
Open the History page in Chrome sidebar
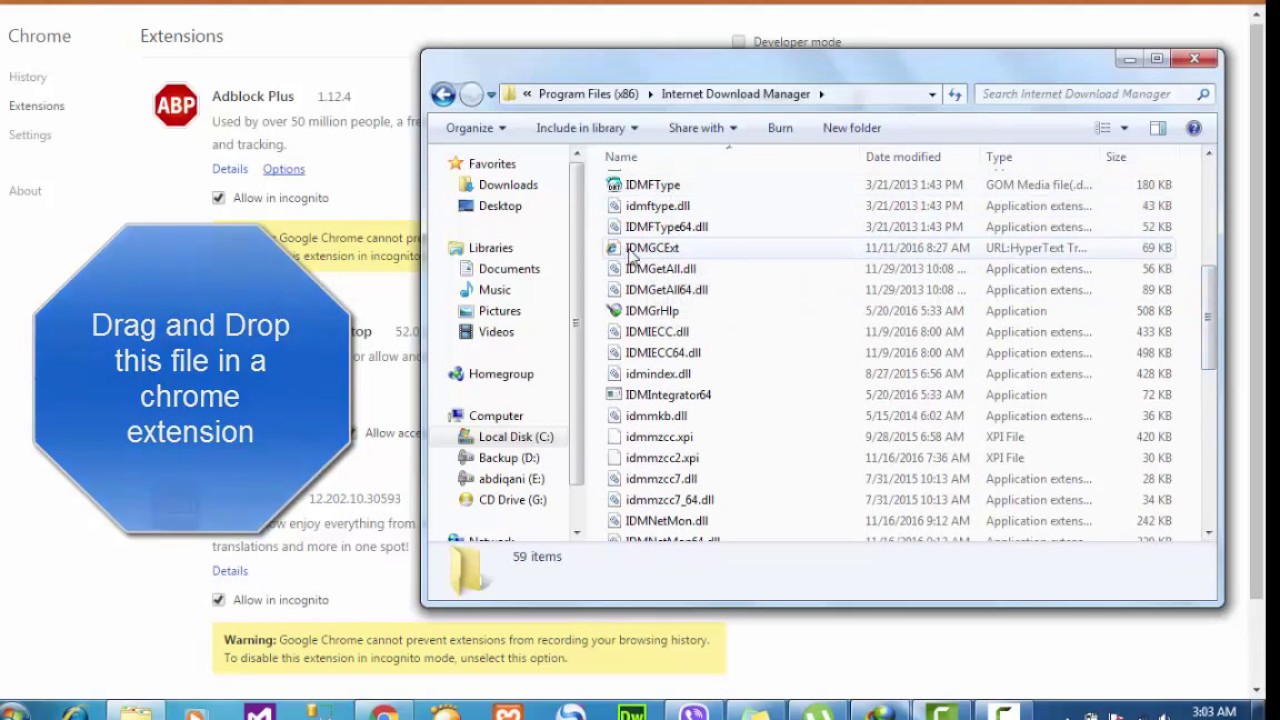(28, 77)
